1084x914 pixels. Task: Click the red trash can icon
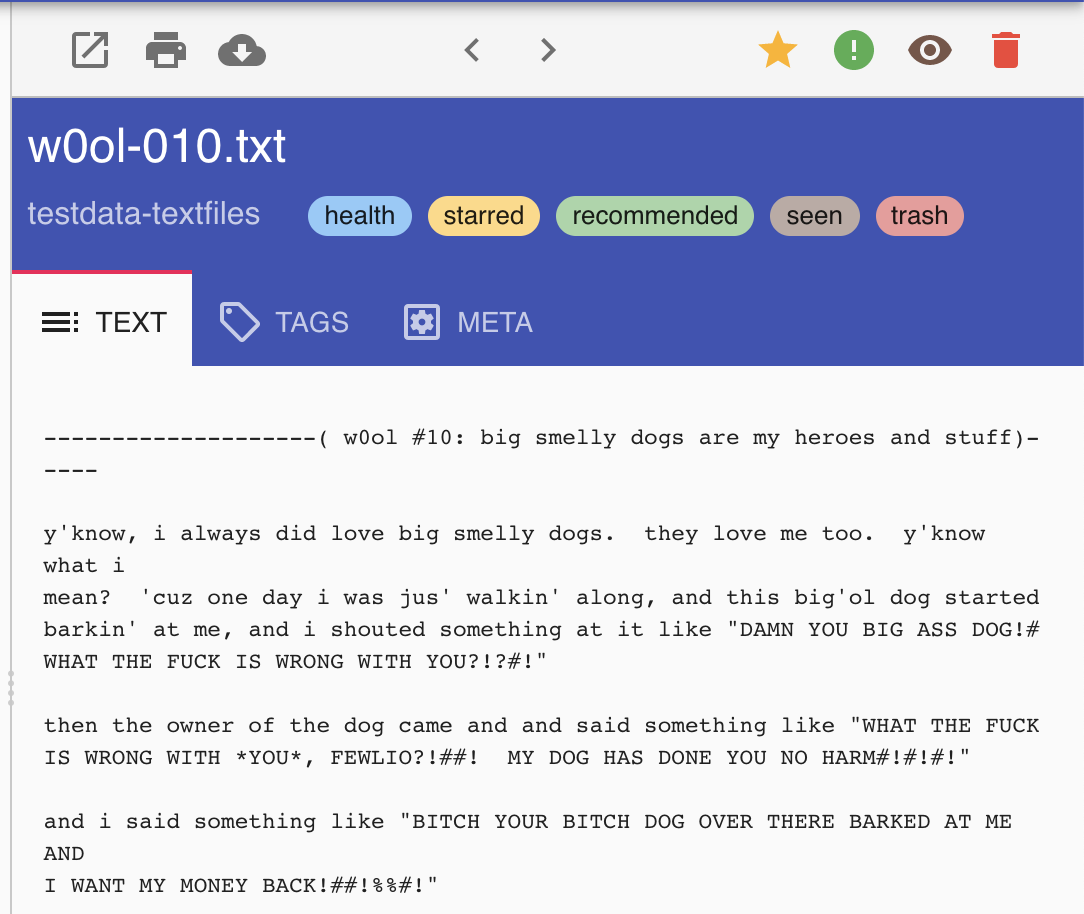1005,50
